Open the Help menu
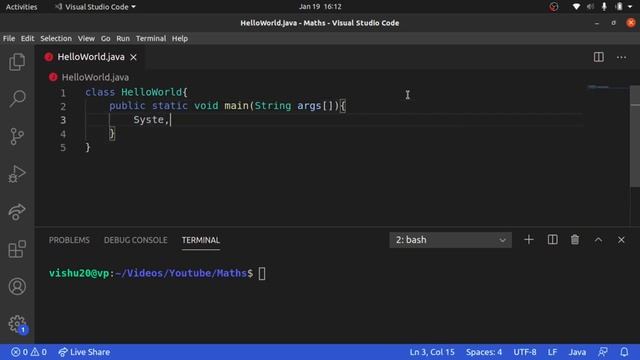 180,38
